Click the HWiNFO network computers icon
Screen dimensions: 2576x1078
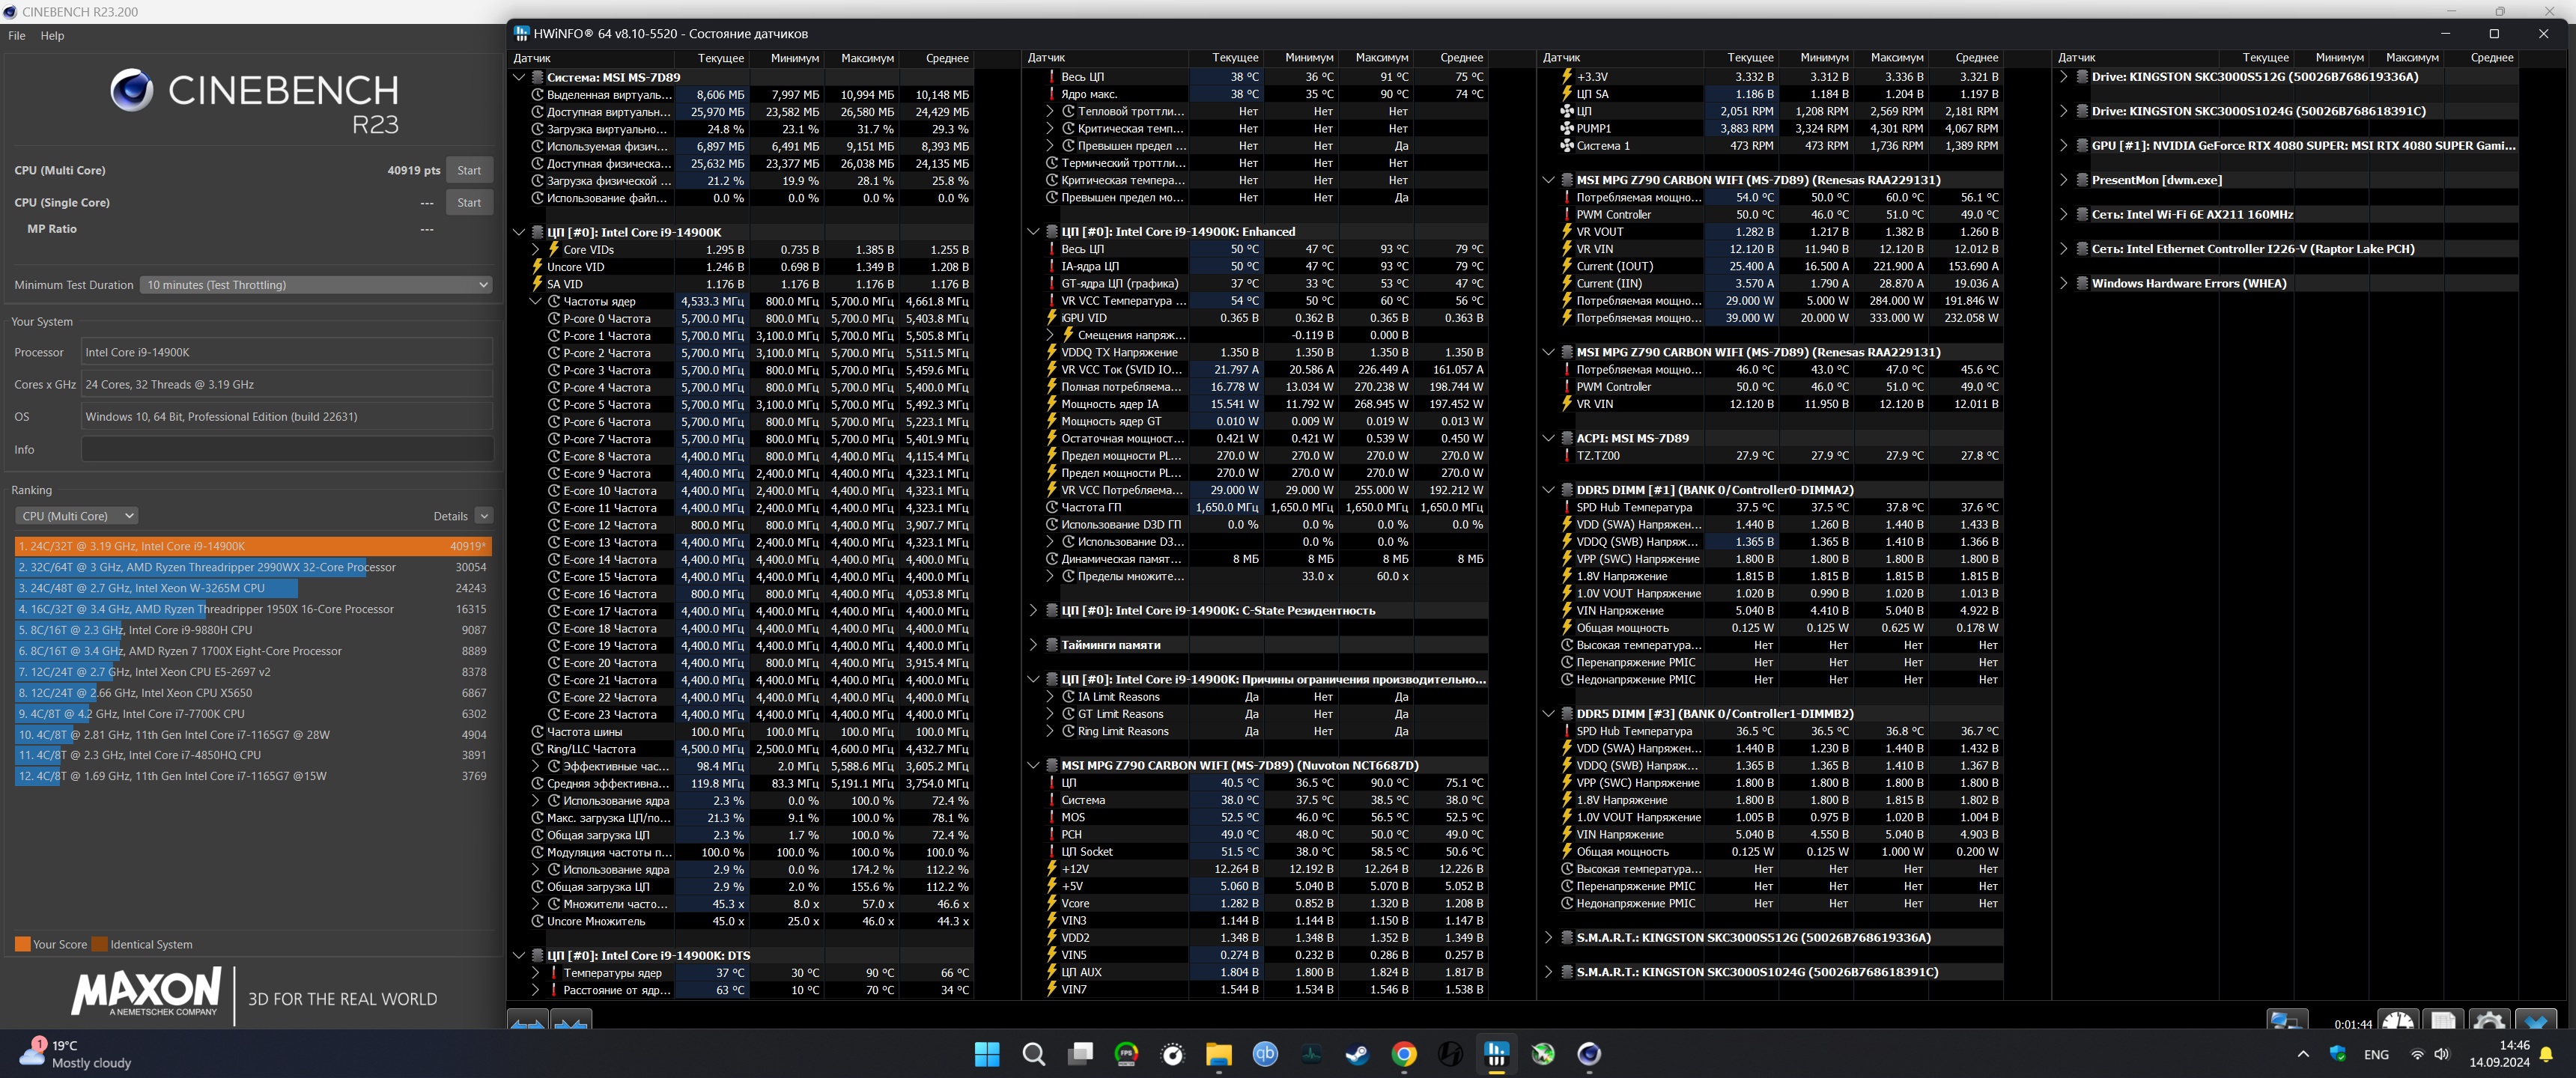(x=2286, y=1022)
